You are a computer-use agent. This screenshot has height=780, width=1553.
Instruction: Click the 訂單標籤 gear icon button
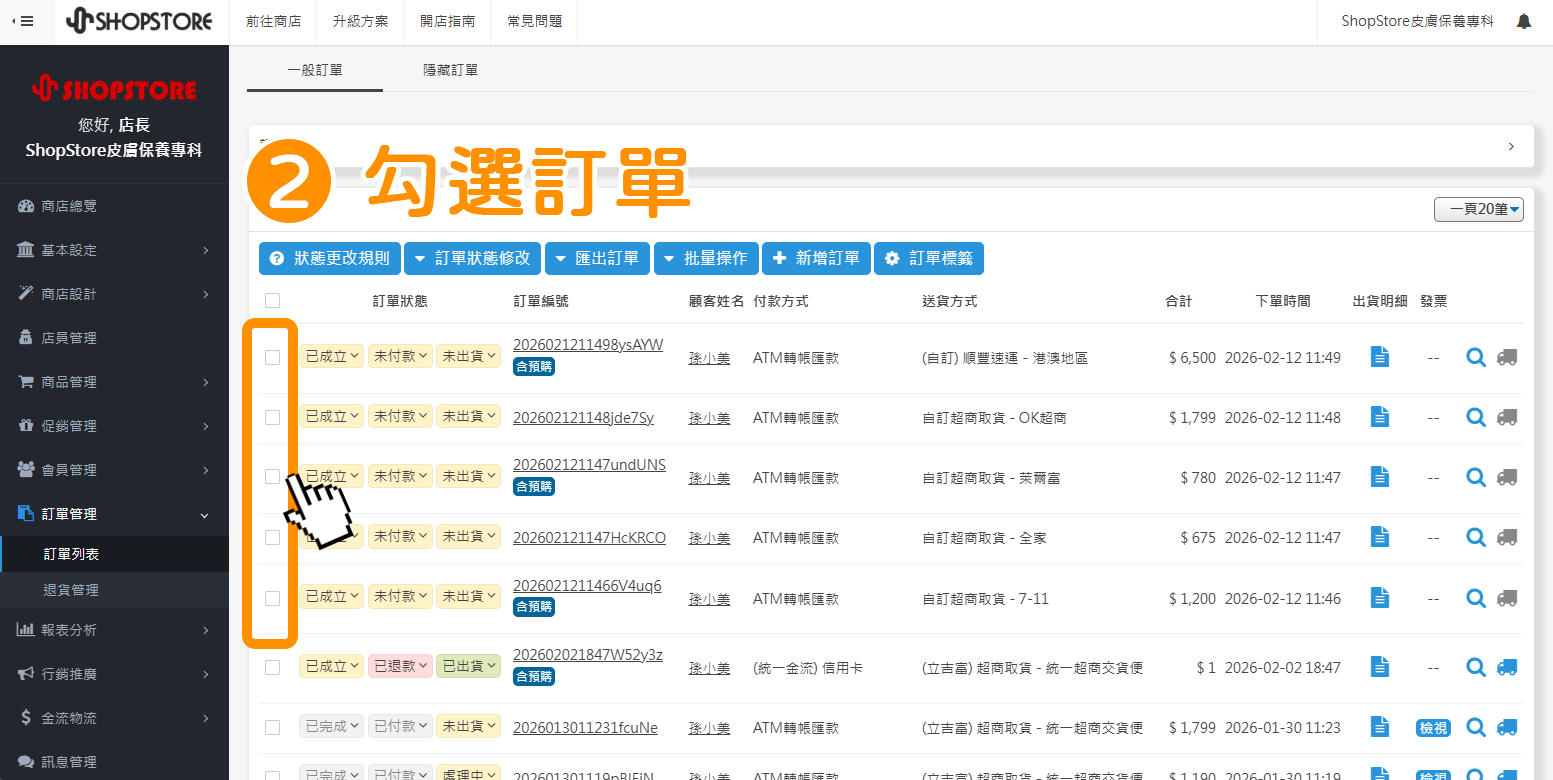(x=893, y=258)
